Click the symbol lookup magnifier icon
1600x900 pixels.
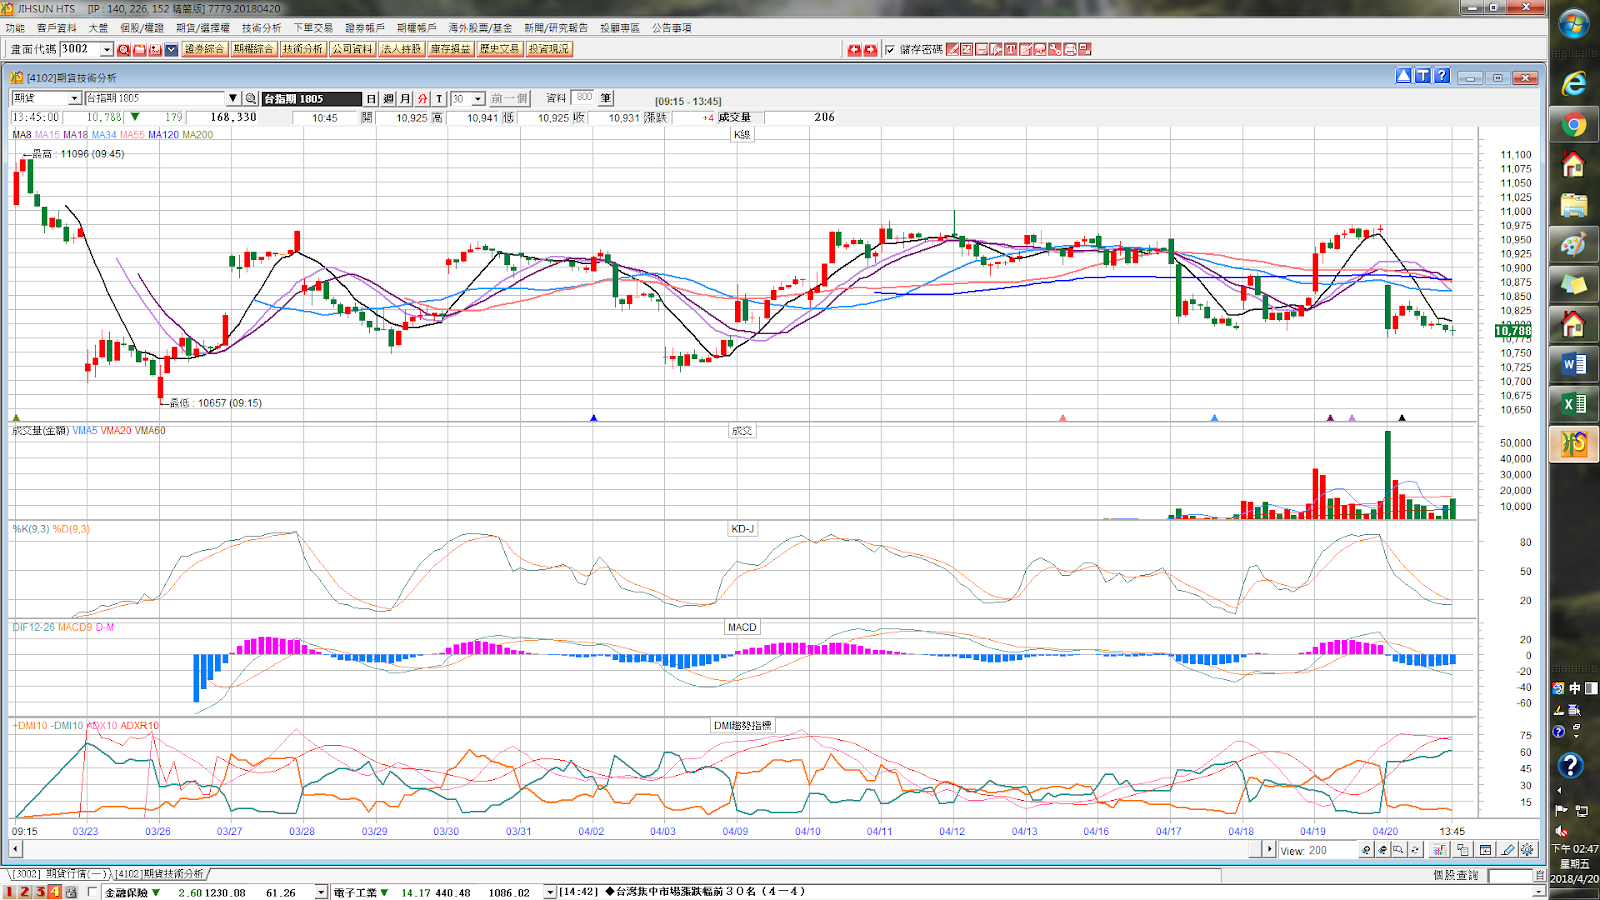click(251, 99)
